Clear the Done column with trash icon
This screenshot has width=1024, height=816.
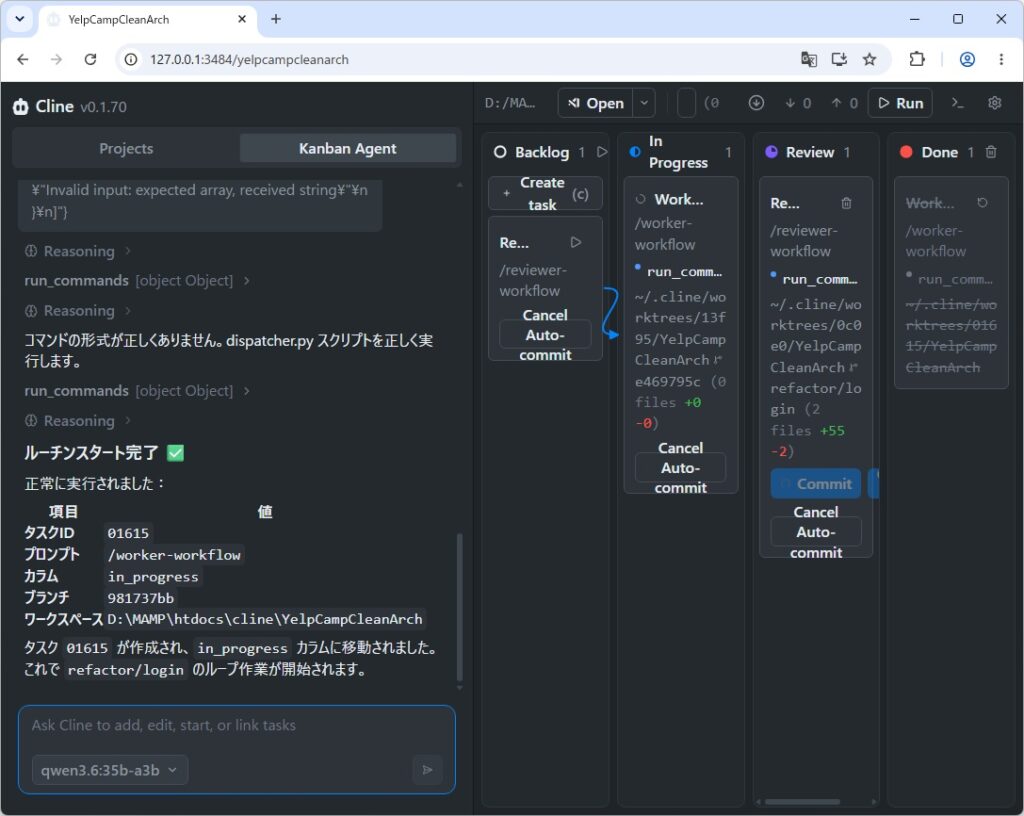point(991,152)
